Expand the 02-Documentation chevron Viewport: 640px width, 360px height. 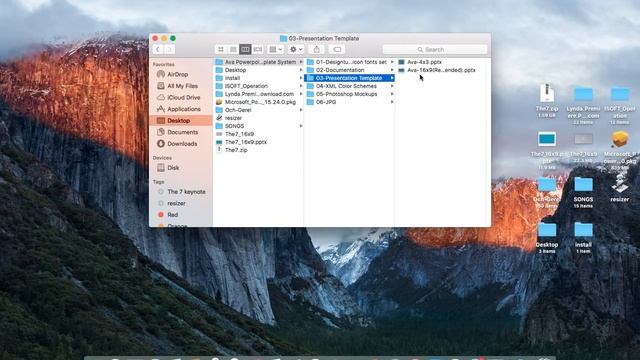392,70
